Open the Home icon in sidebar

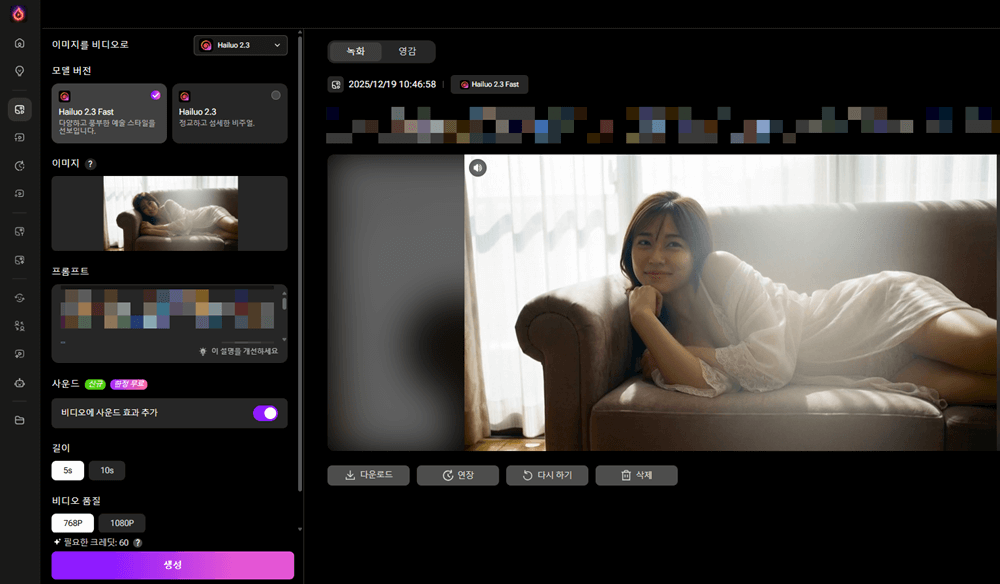[x=19, y=44]
